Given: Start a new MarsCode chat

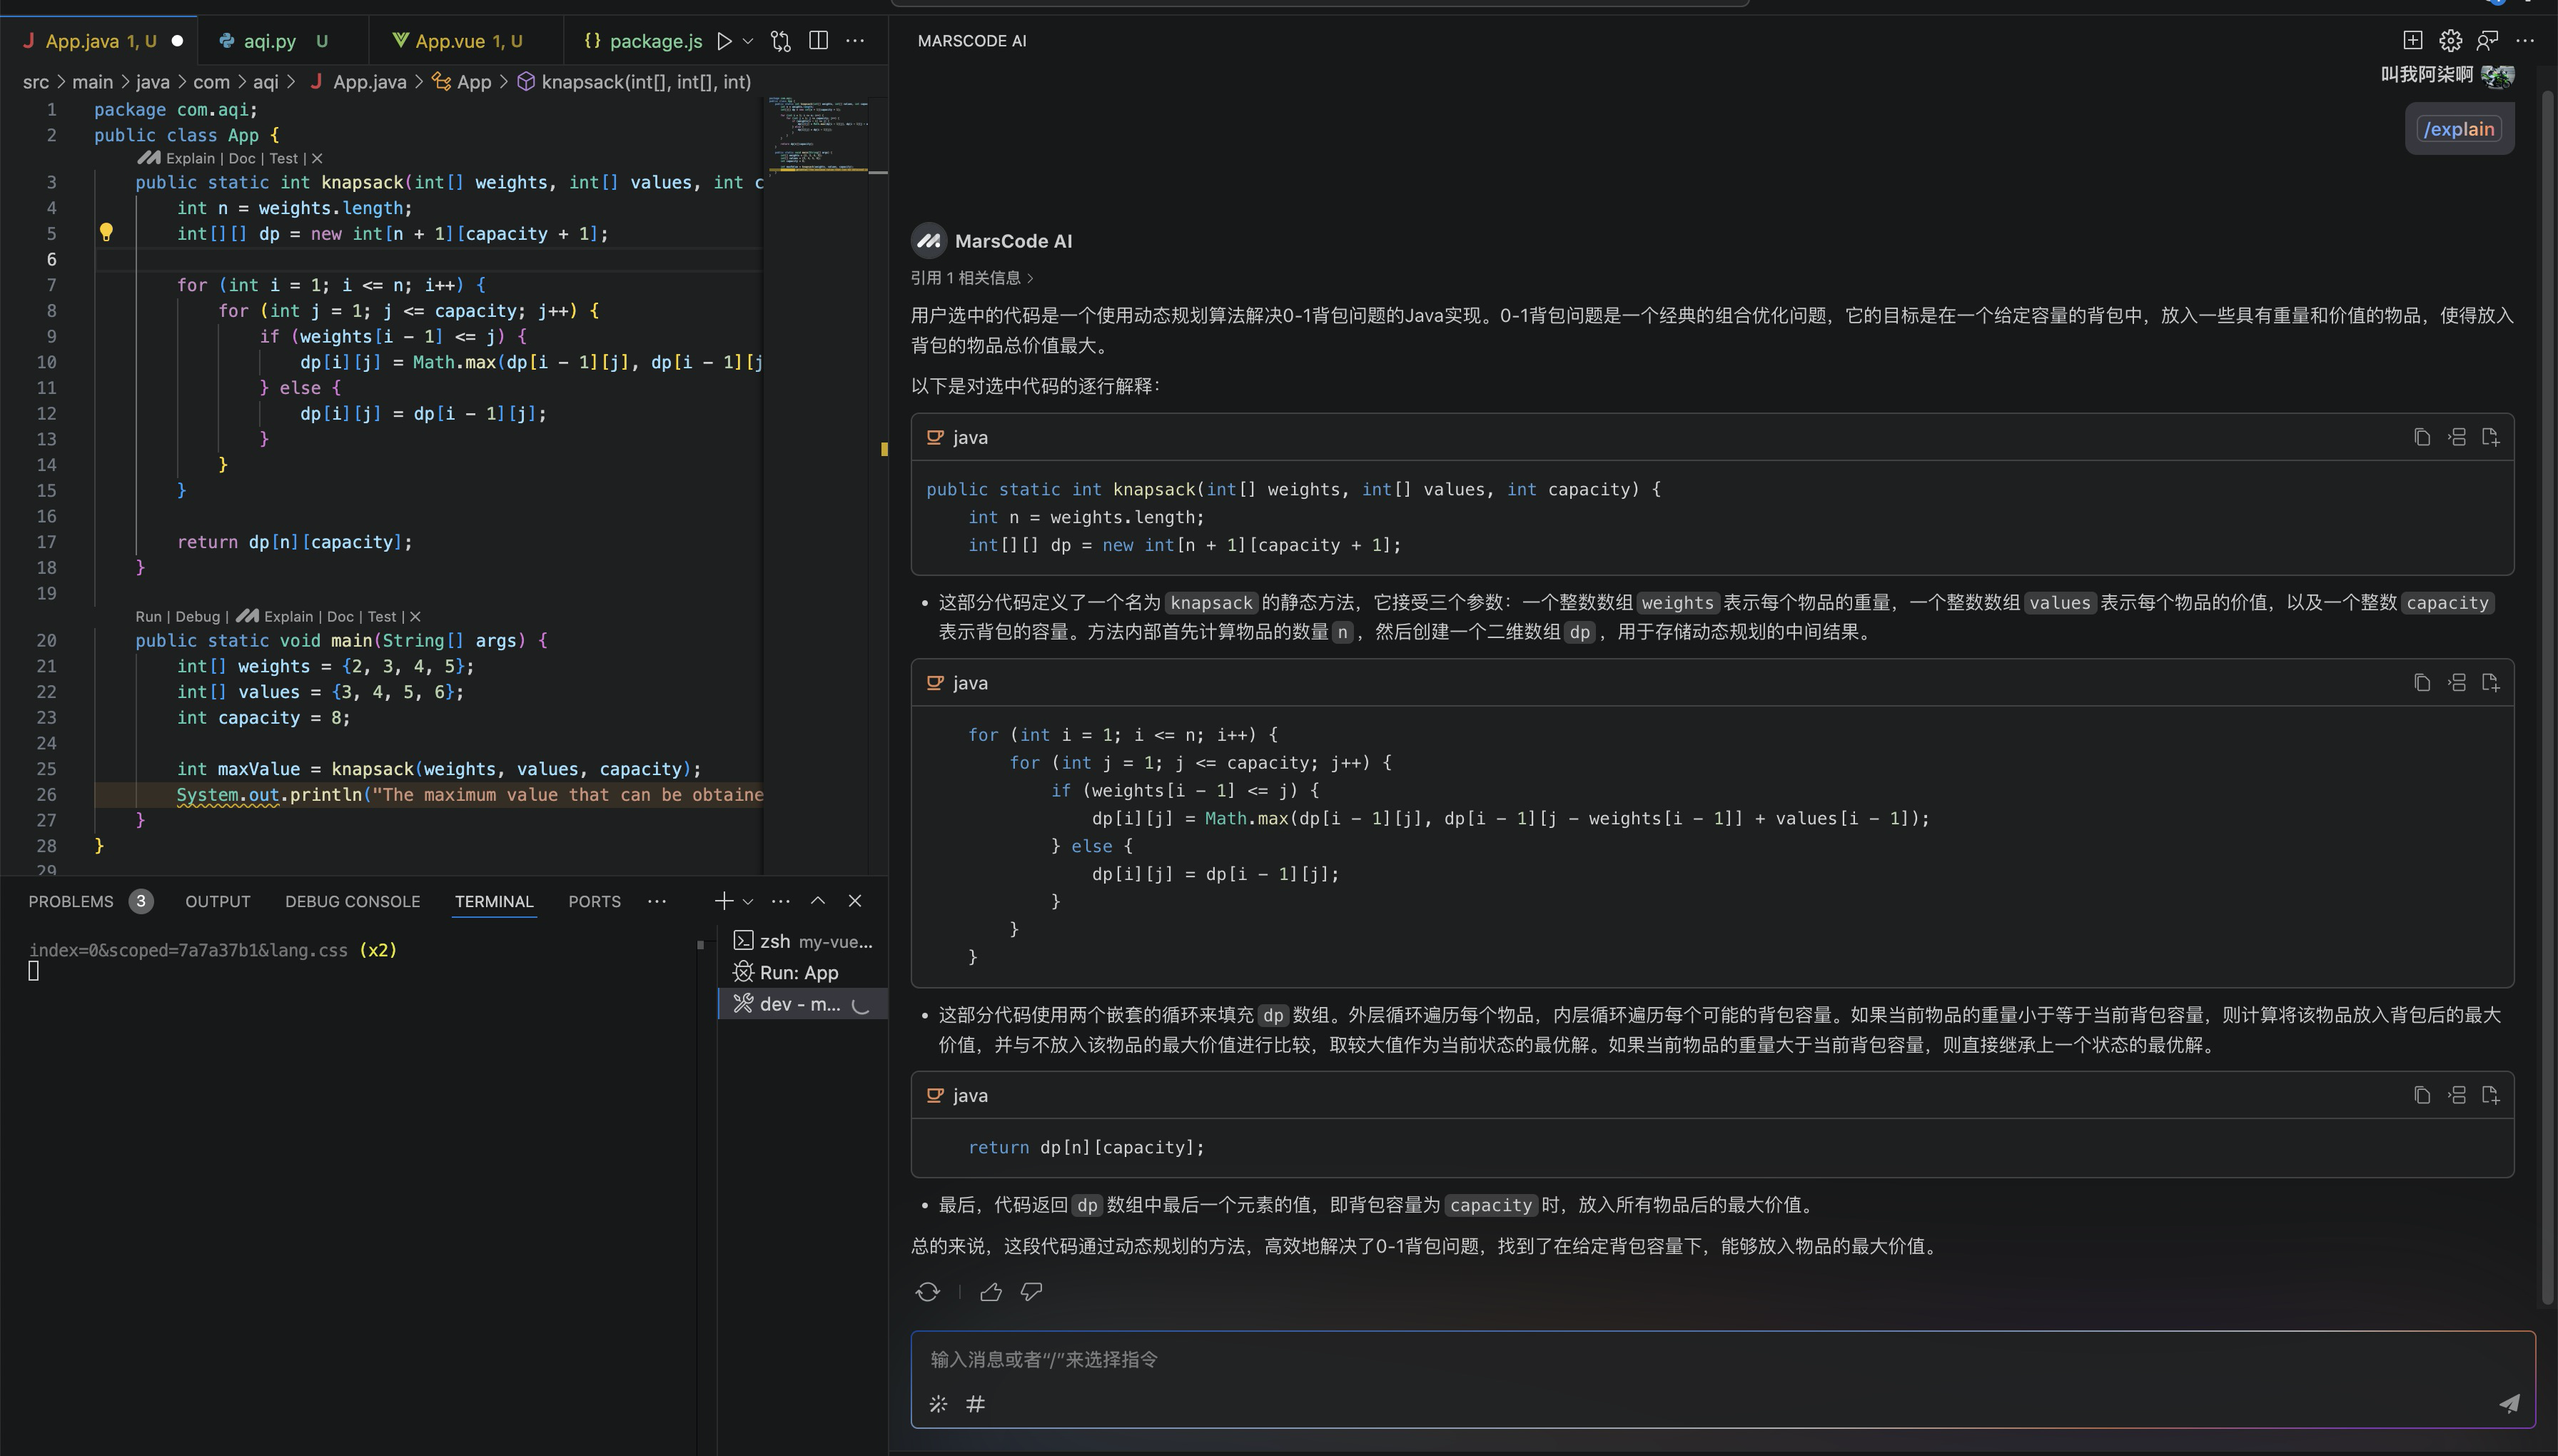Looking at the screenshot, I should tap(2412, 41).
